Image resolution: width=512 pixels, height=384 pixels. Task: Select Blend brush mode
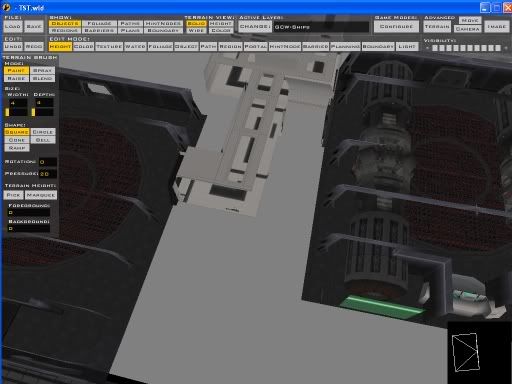(x=43, y=78)
